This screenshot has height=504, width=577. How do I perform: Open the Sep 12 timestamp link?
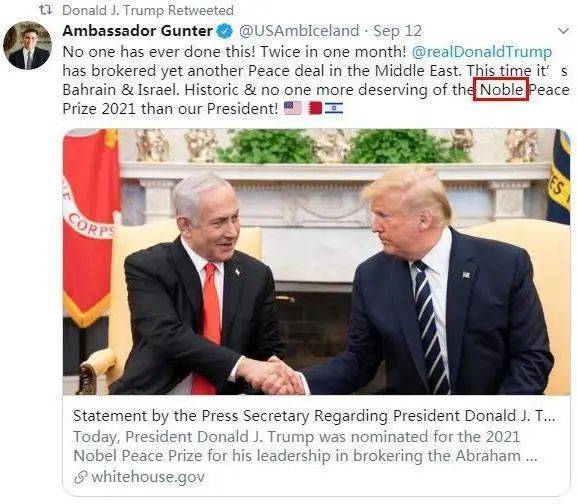tap(397, 31)
